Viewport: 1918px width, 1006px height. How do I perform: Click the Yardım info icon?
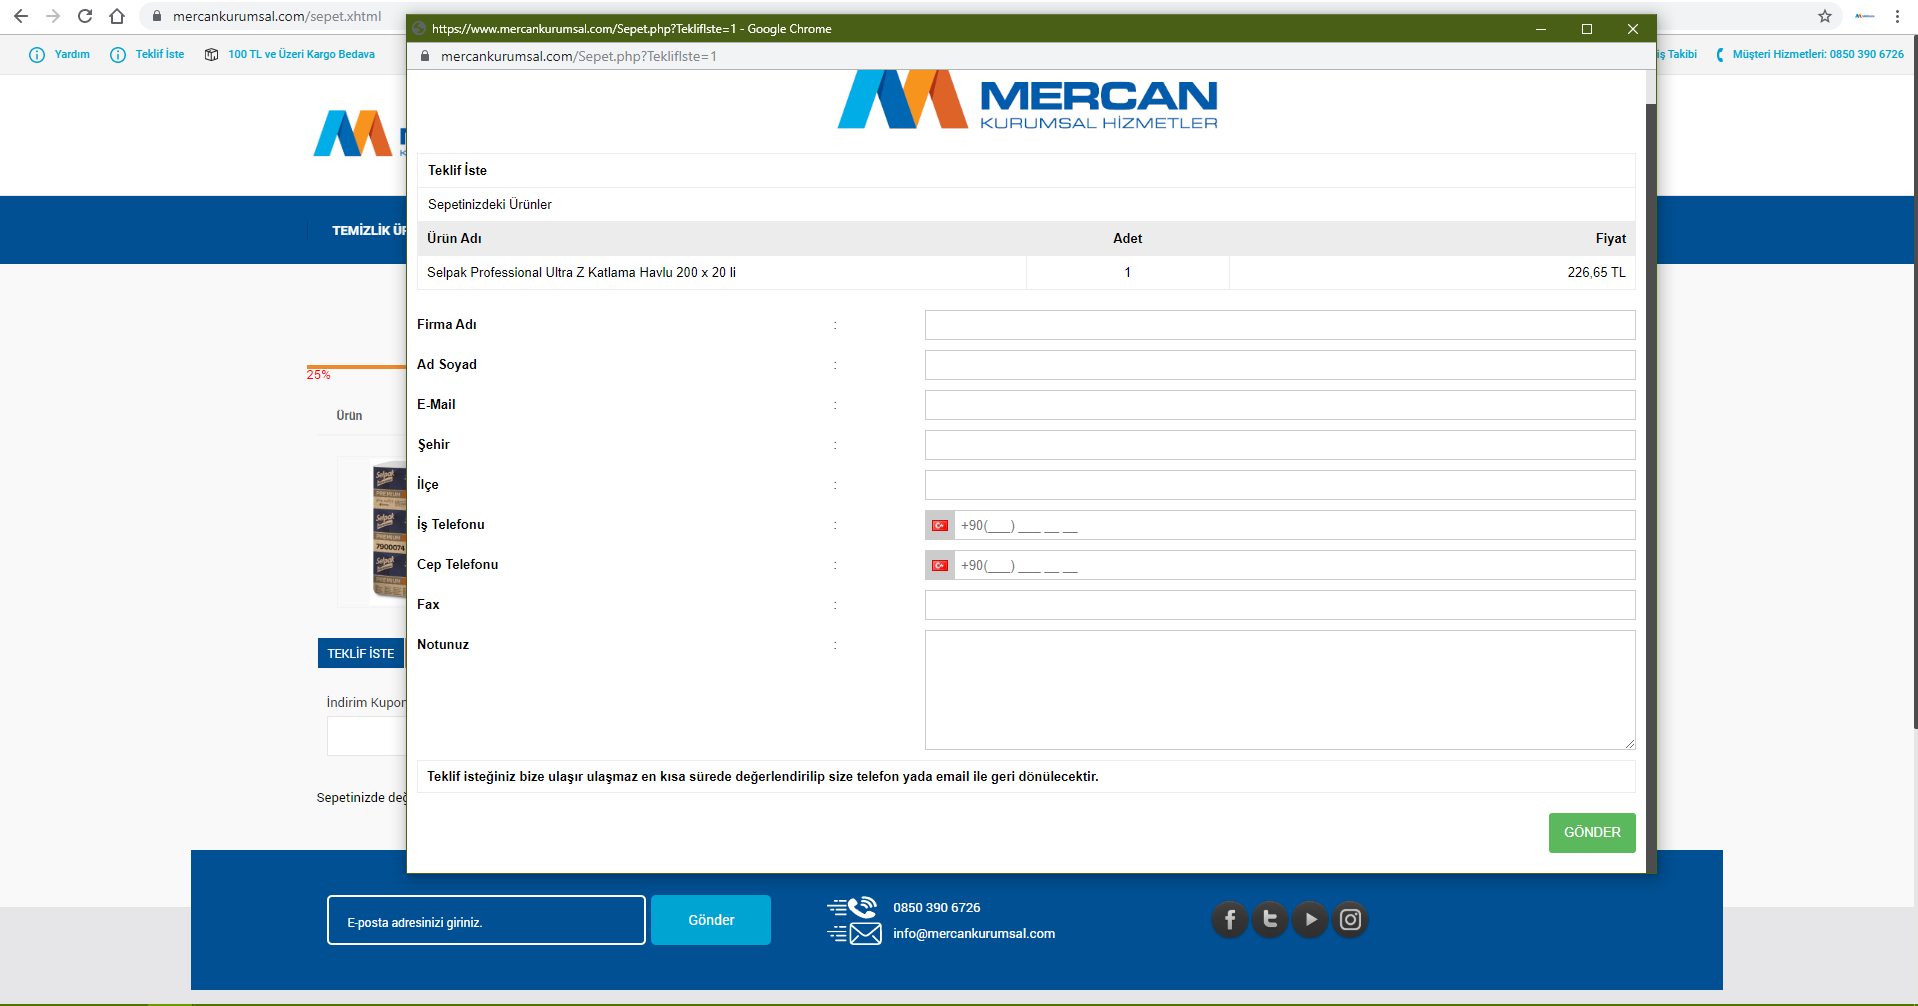(x=37, y=55)
